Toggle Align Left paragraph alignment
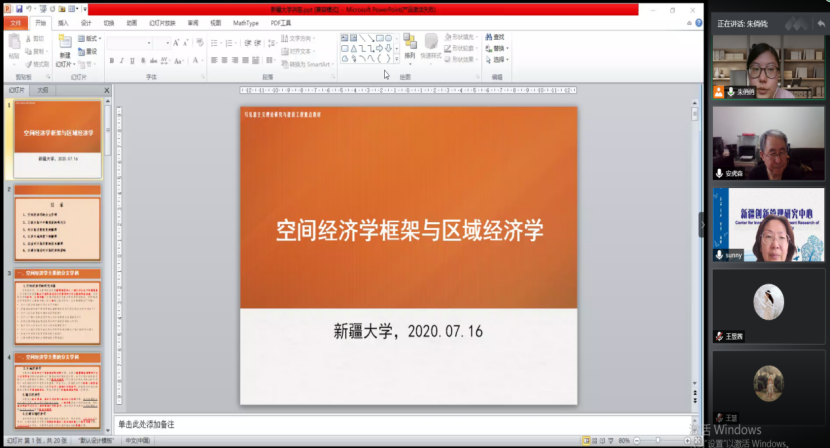 [214, 60]
